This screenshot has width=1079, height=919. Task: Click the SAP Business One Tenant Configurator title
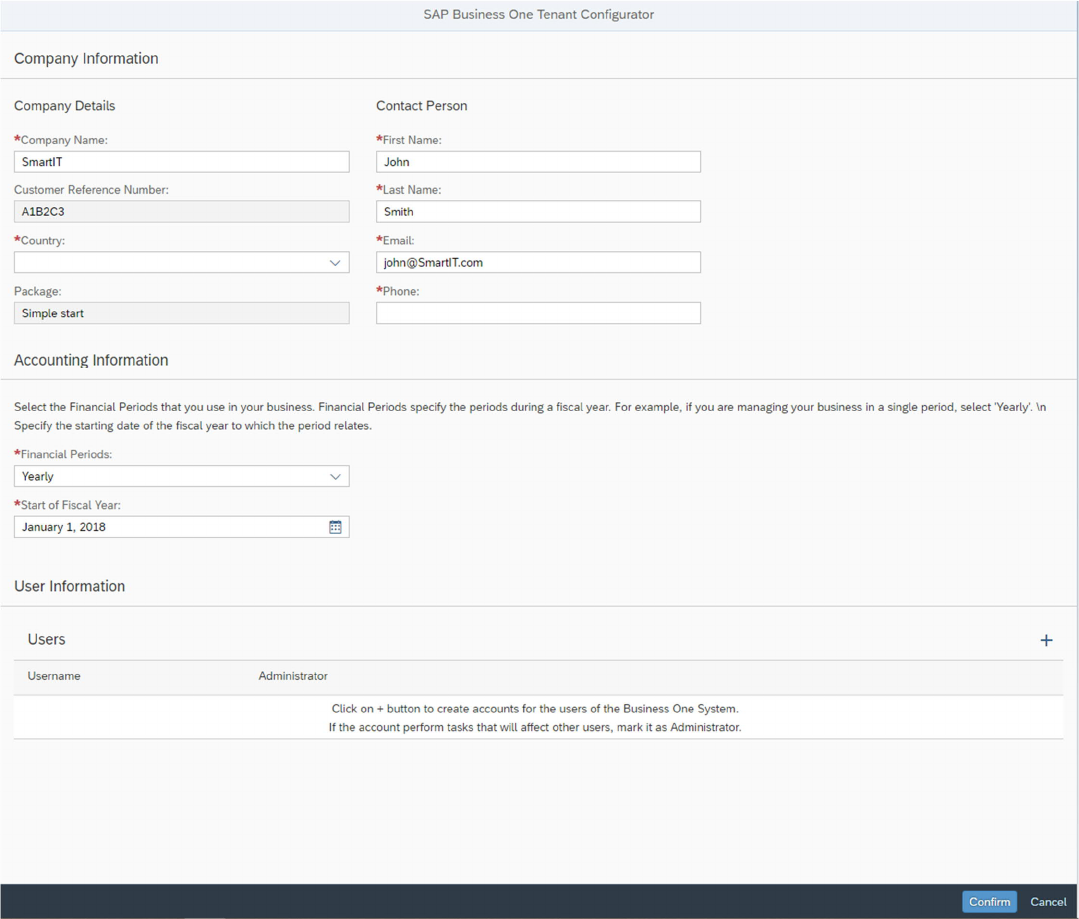[x=539, y=14]
